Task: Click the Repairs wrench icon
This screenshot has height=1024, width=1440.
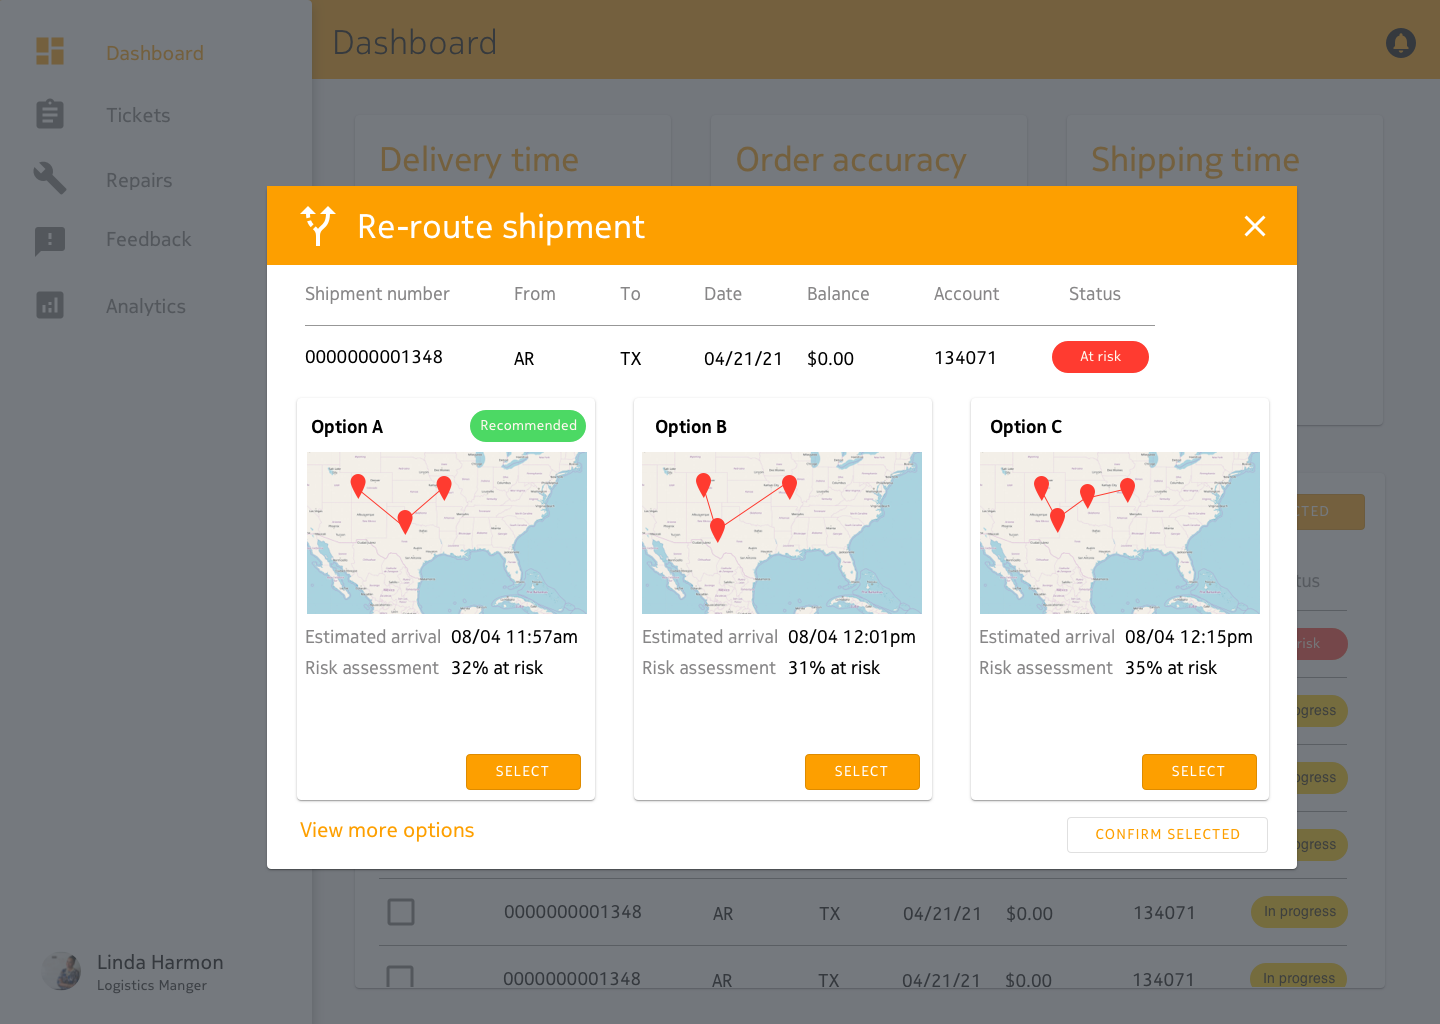Action: (x=50, y=178)
